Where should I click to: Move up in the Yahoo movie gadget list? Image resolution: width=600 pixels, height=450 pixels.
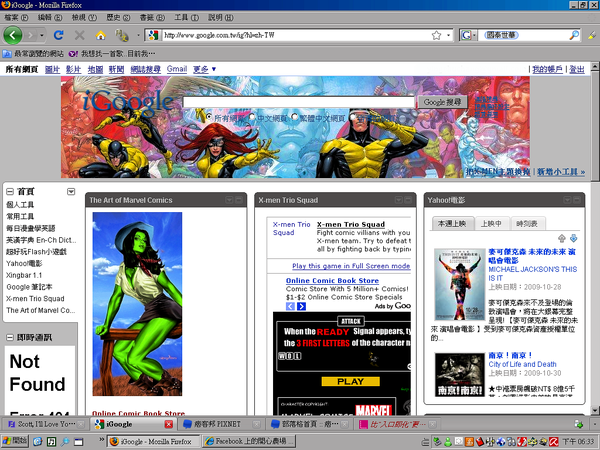click(x=561, y=238)
